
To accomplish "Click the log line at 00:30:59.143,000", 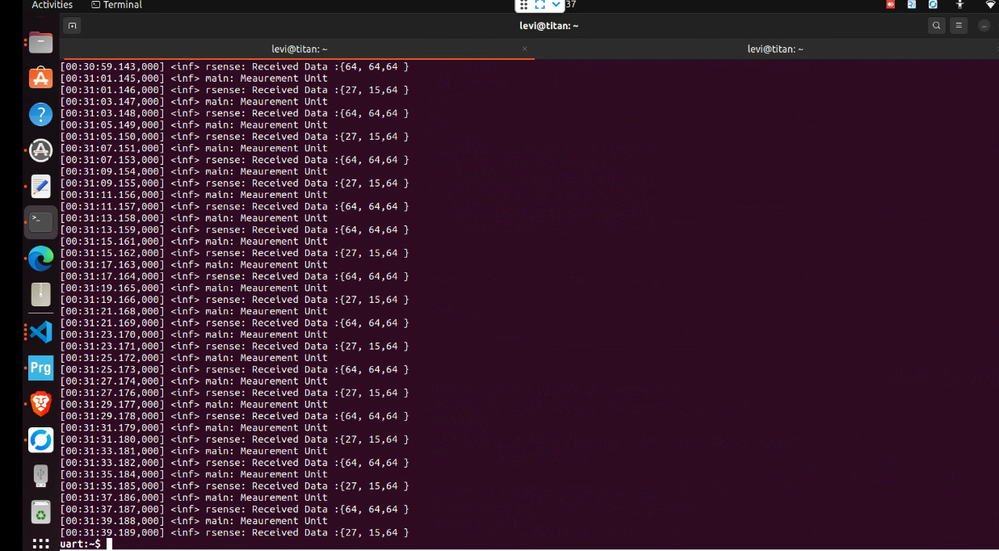I will (234, 66).
